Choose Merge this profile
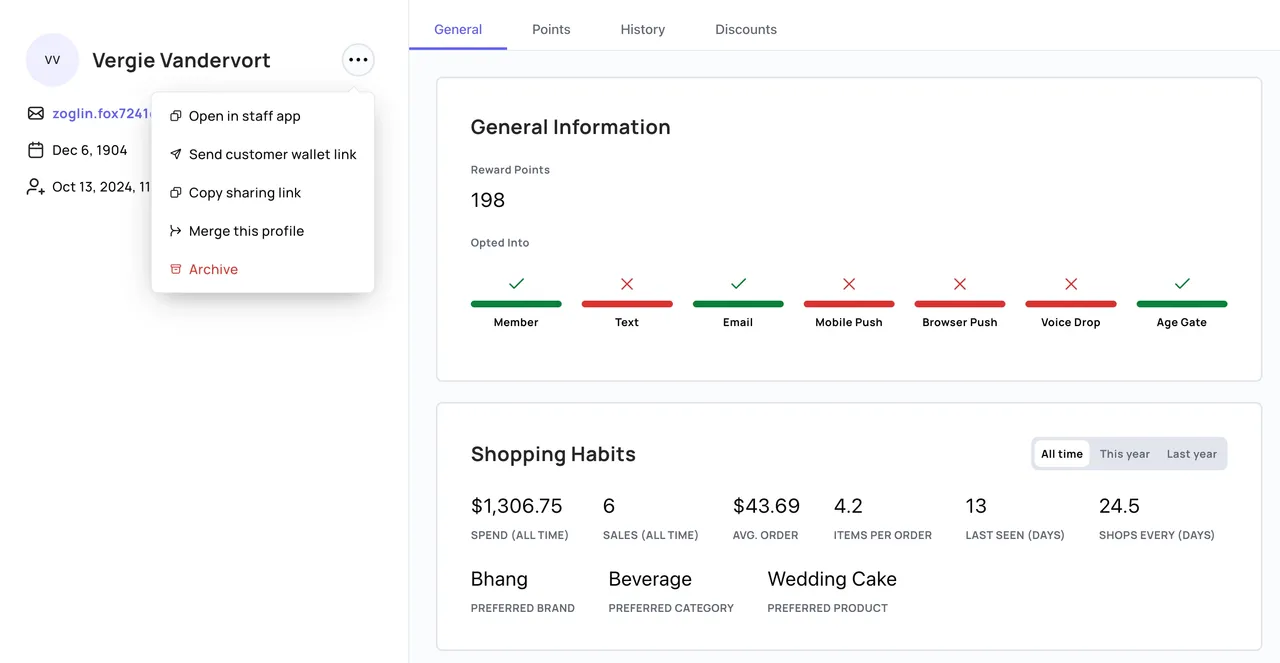The height and width of the screenshot is (663, 1280). [246, 231]
